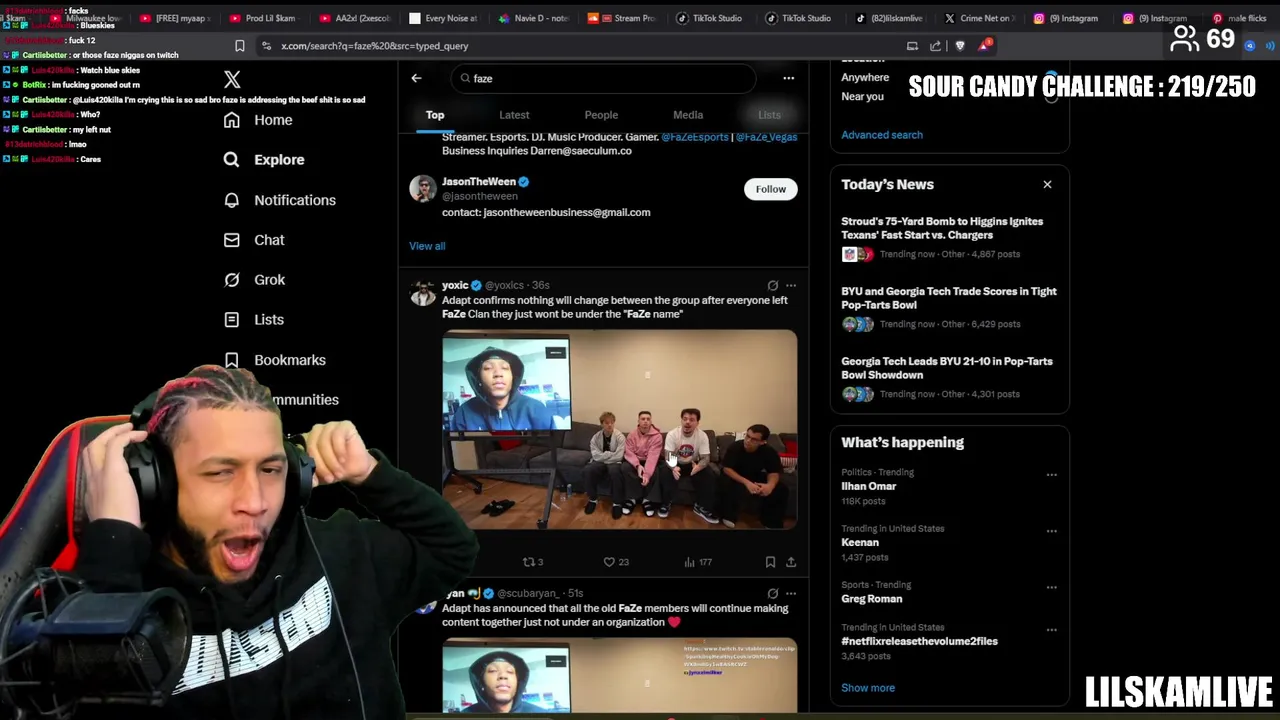Image resolution: width=1280 pixels, height=720 pixels.
Task: Select Anywhere location filter
Action: (865, 77)
